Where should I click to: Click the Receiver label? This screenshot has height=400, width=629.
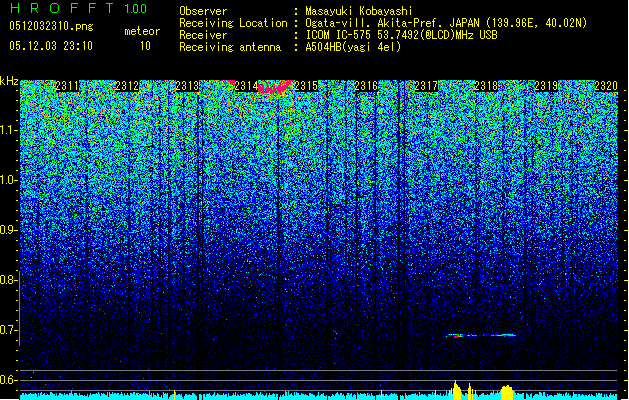click(203, 35)
